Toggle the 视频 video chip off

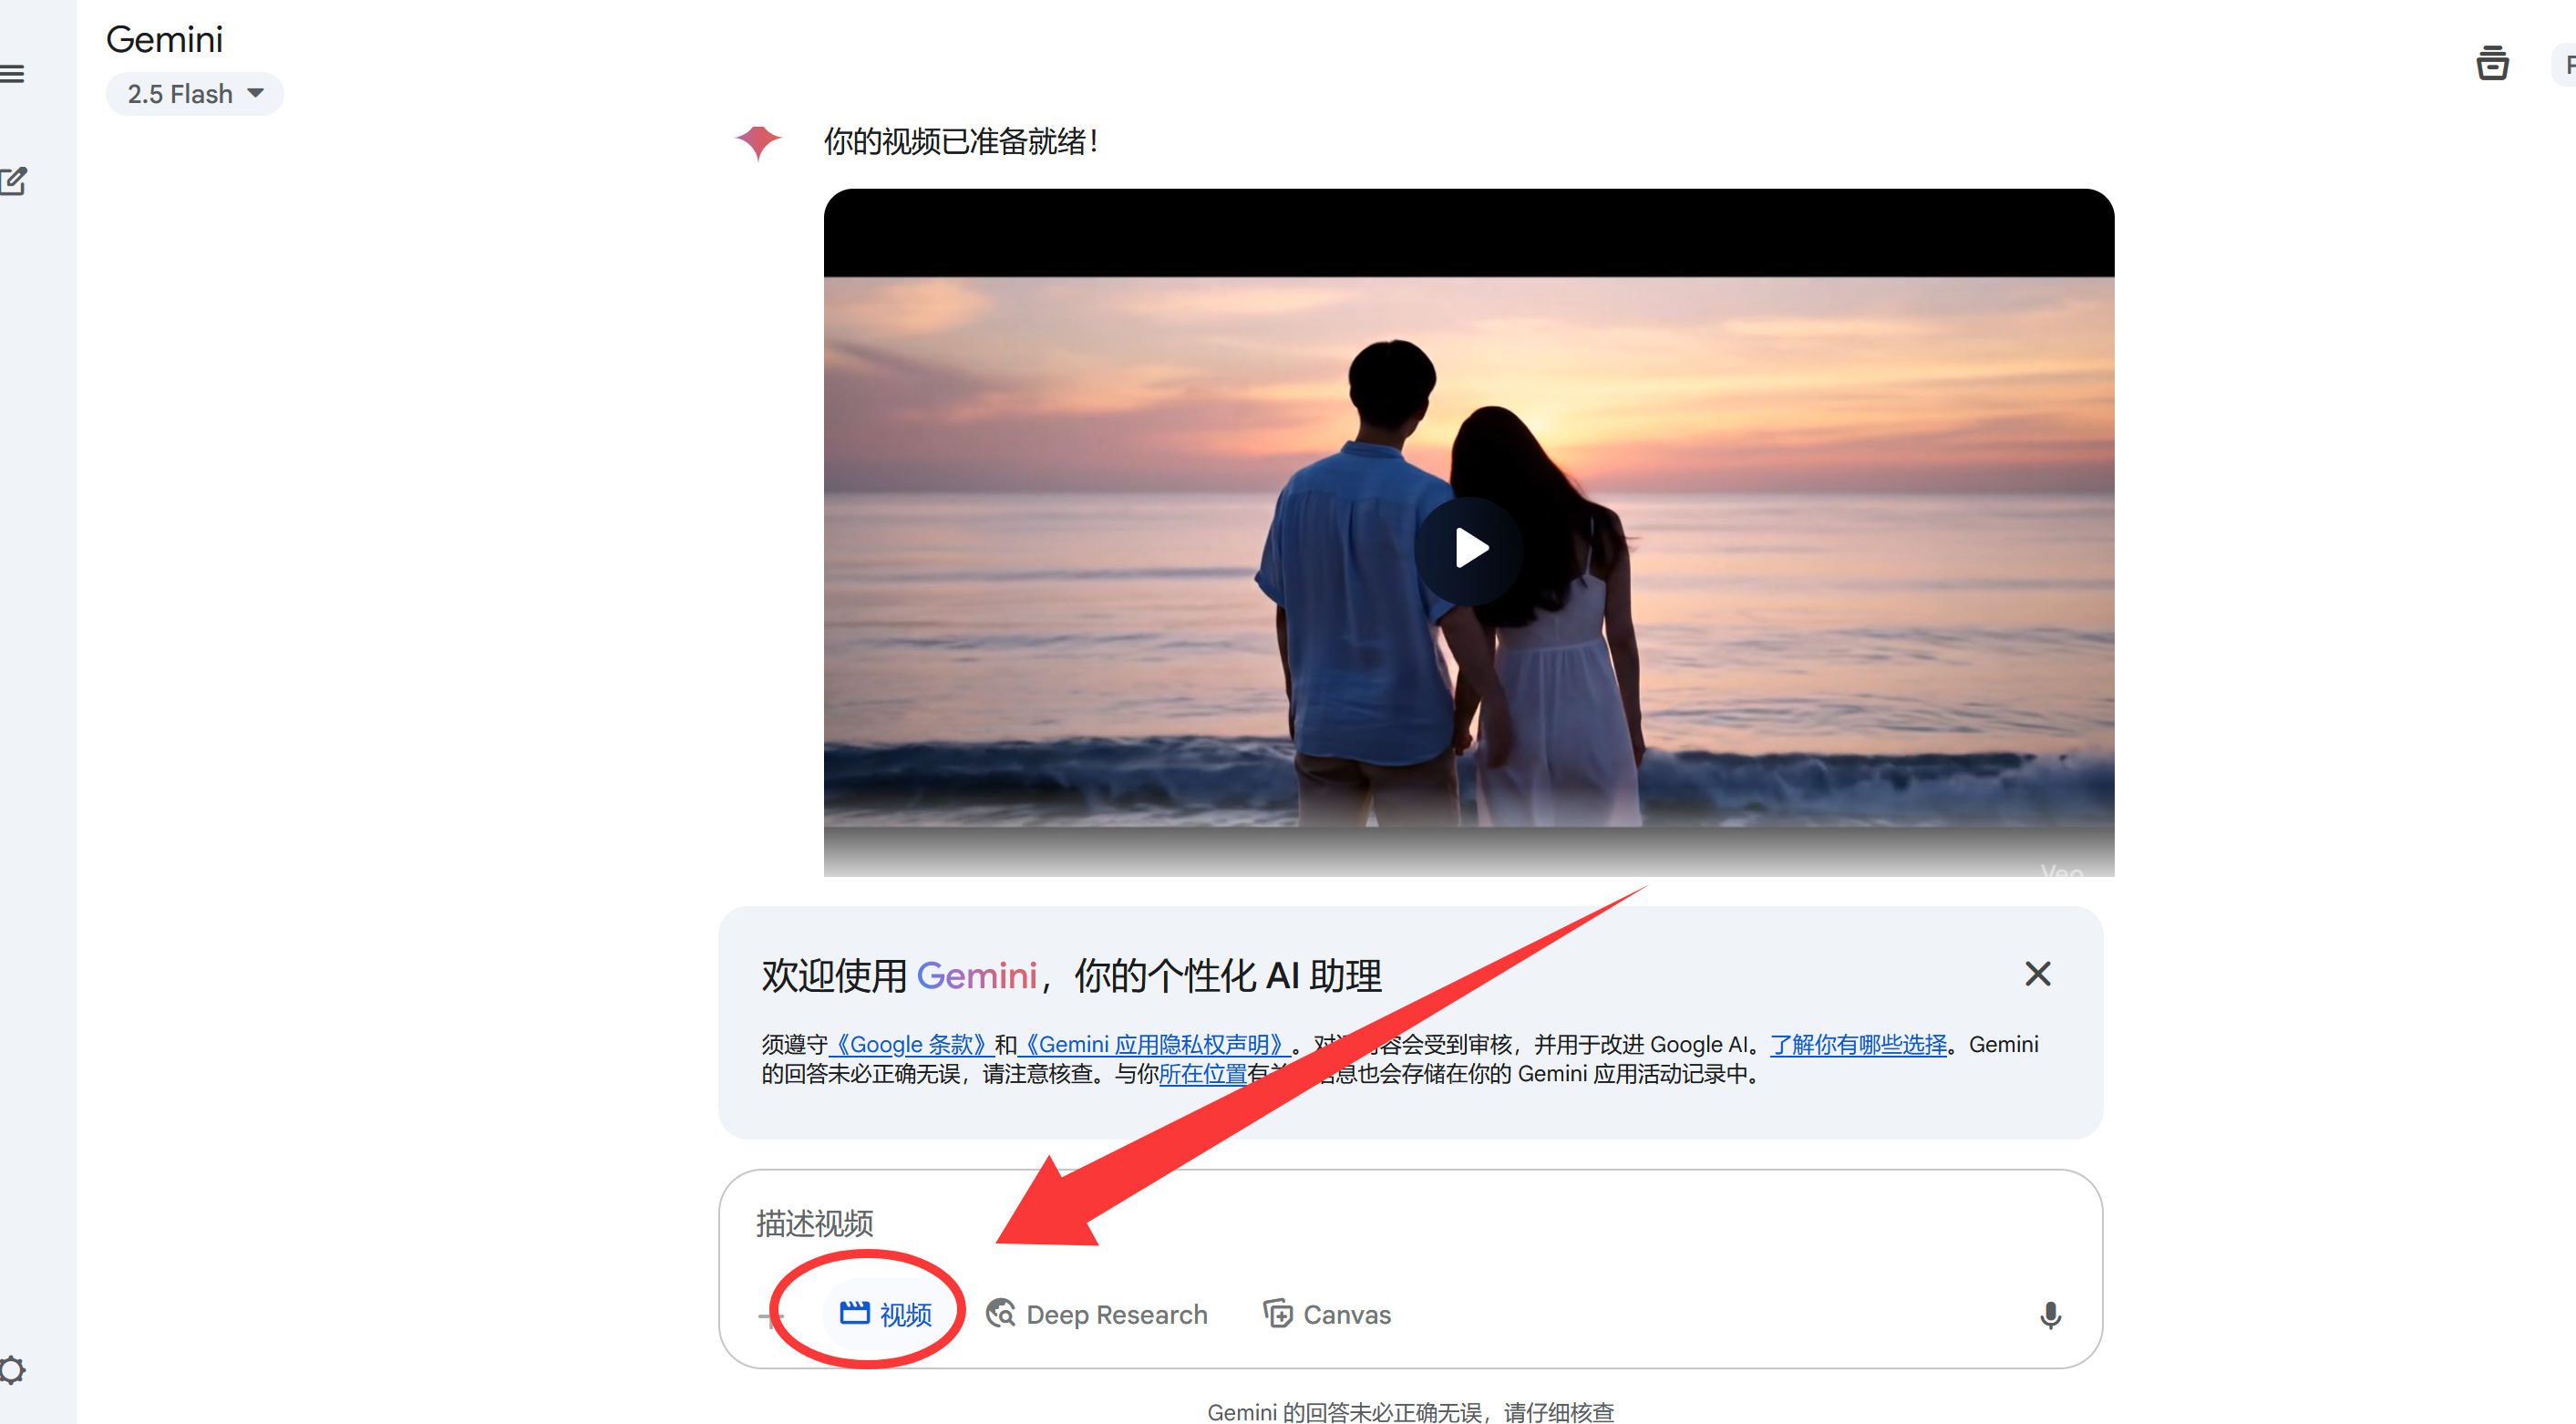click(885, 1313)
